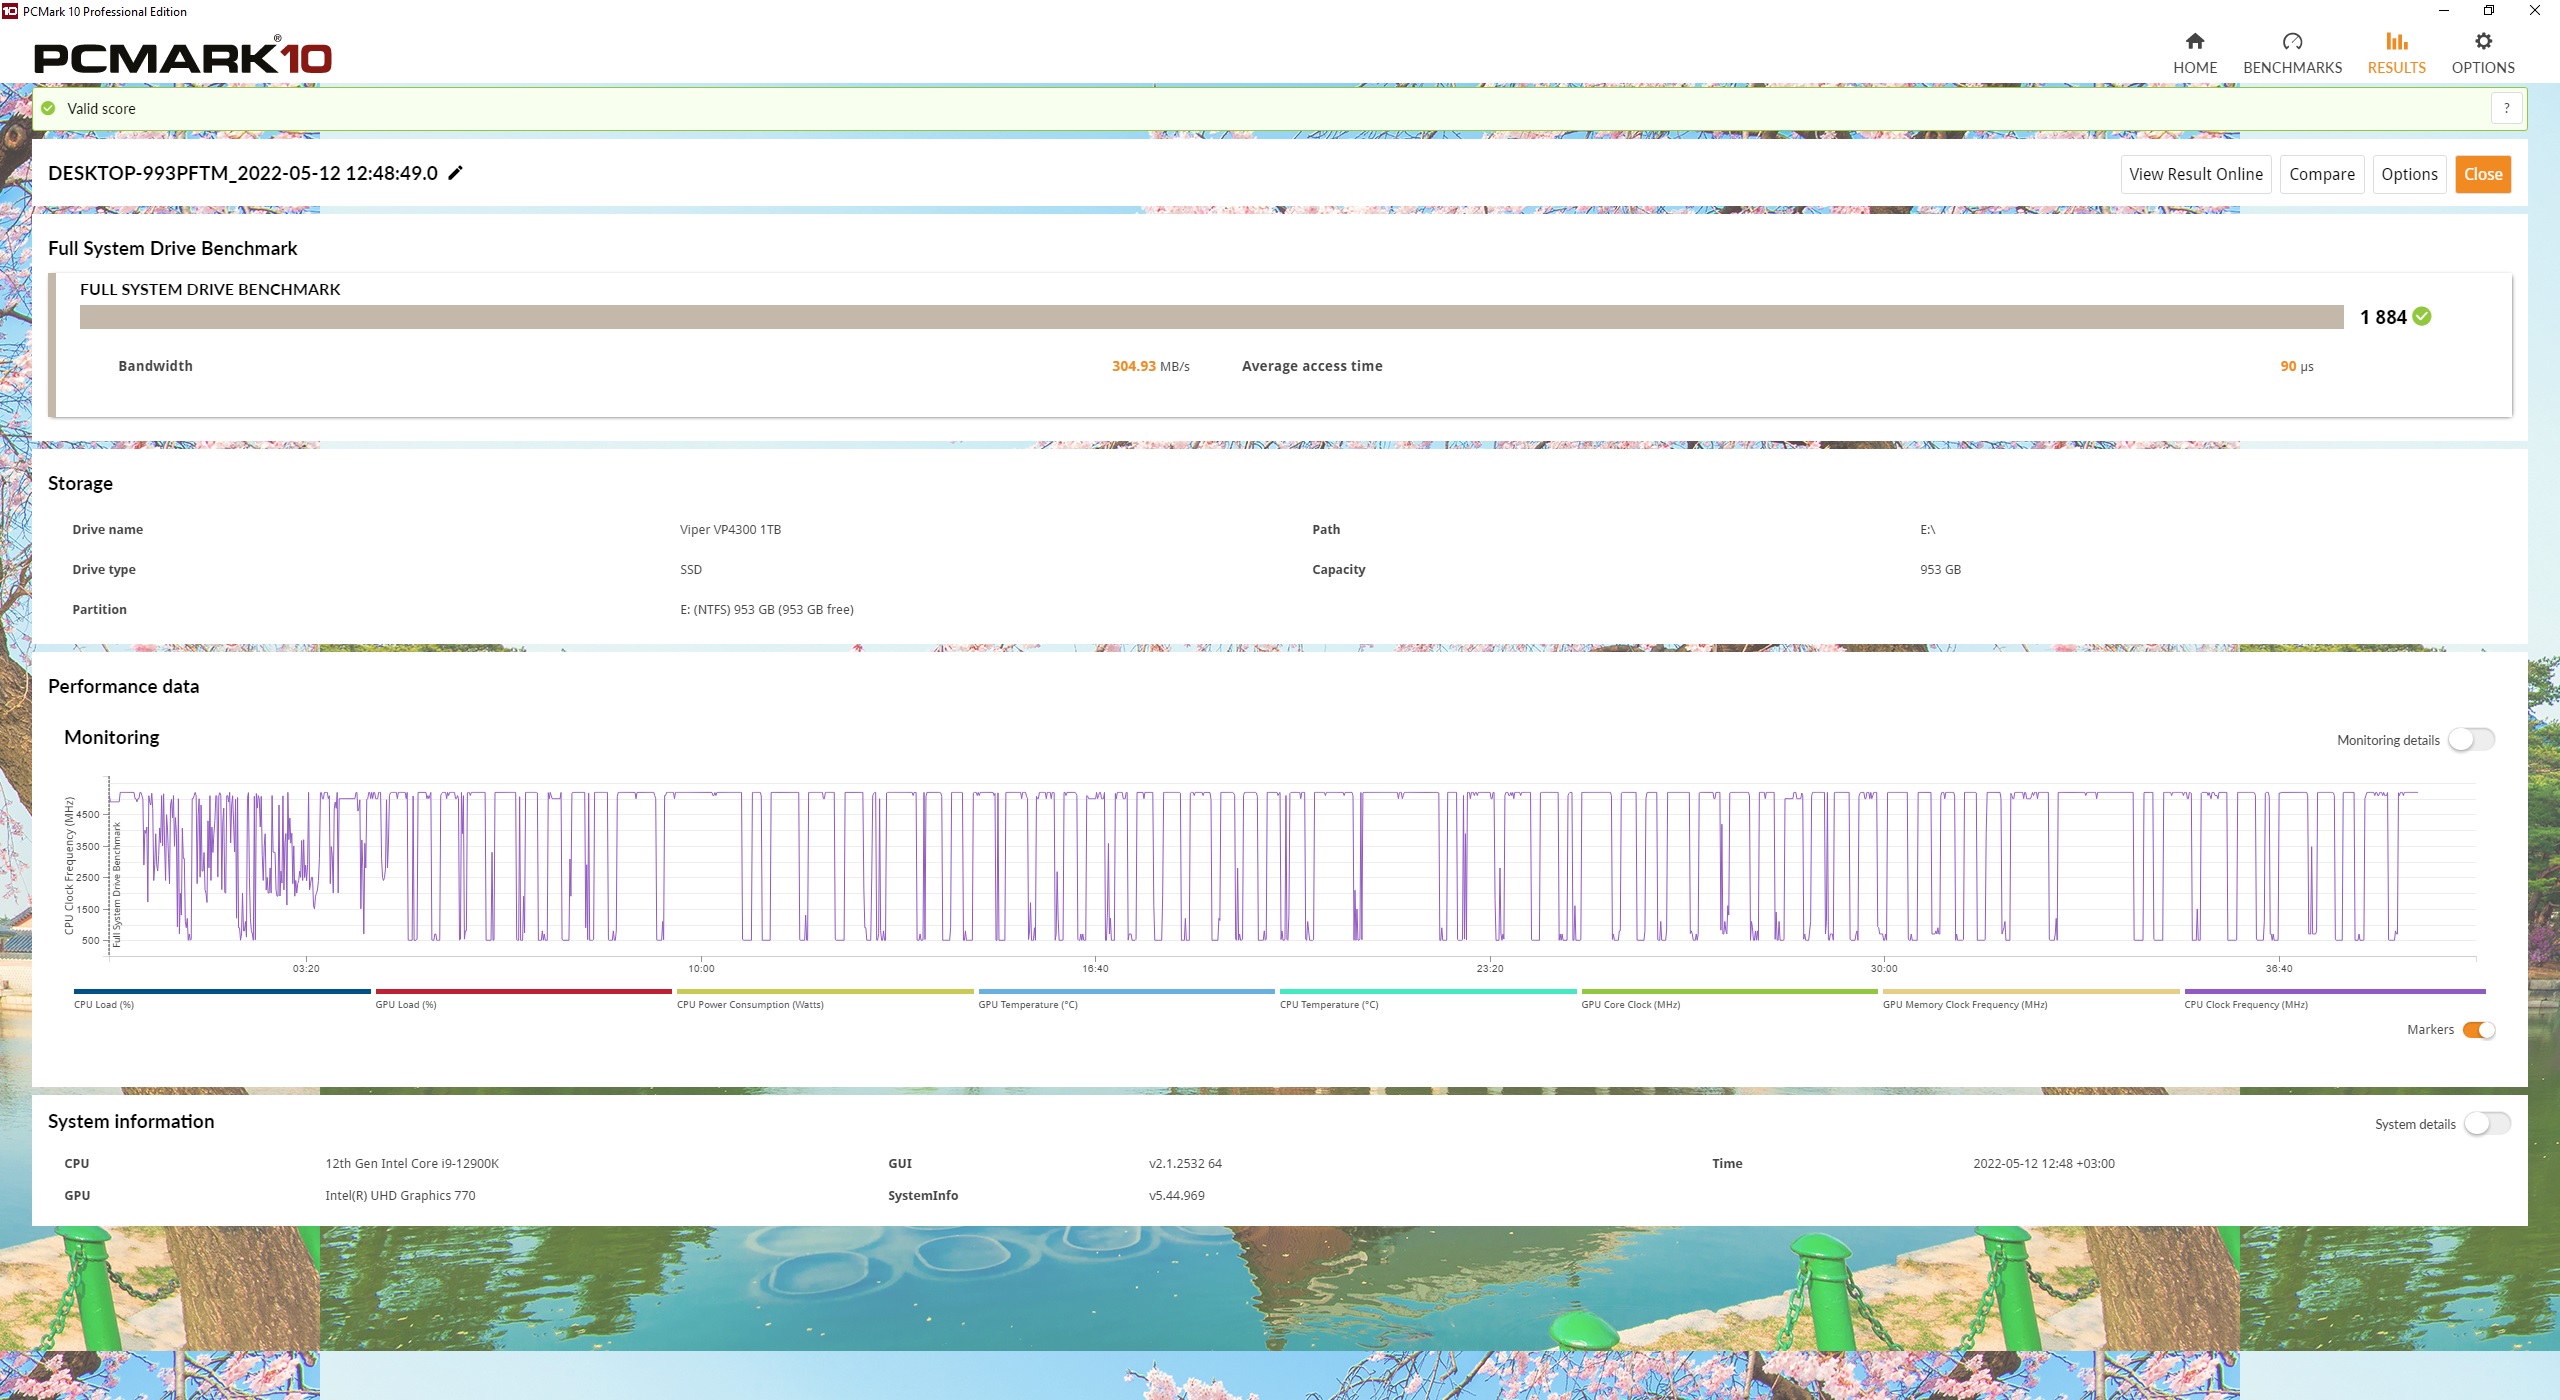Screen dimensions: 2560x1400
Task: Restore down the PCMark window
Action: coord(2489,11)
